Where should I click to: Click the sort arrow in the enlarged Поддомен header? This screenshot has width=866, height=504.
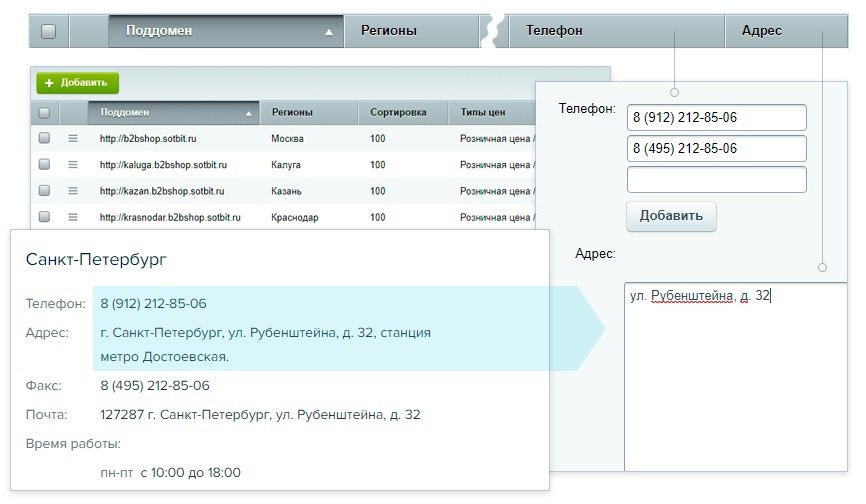click(329, 33)
